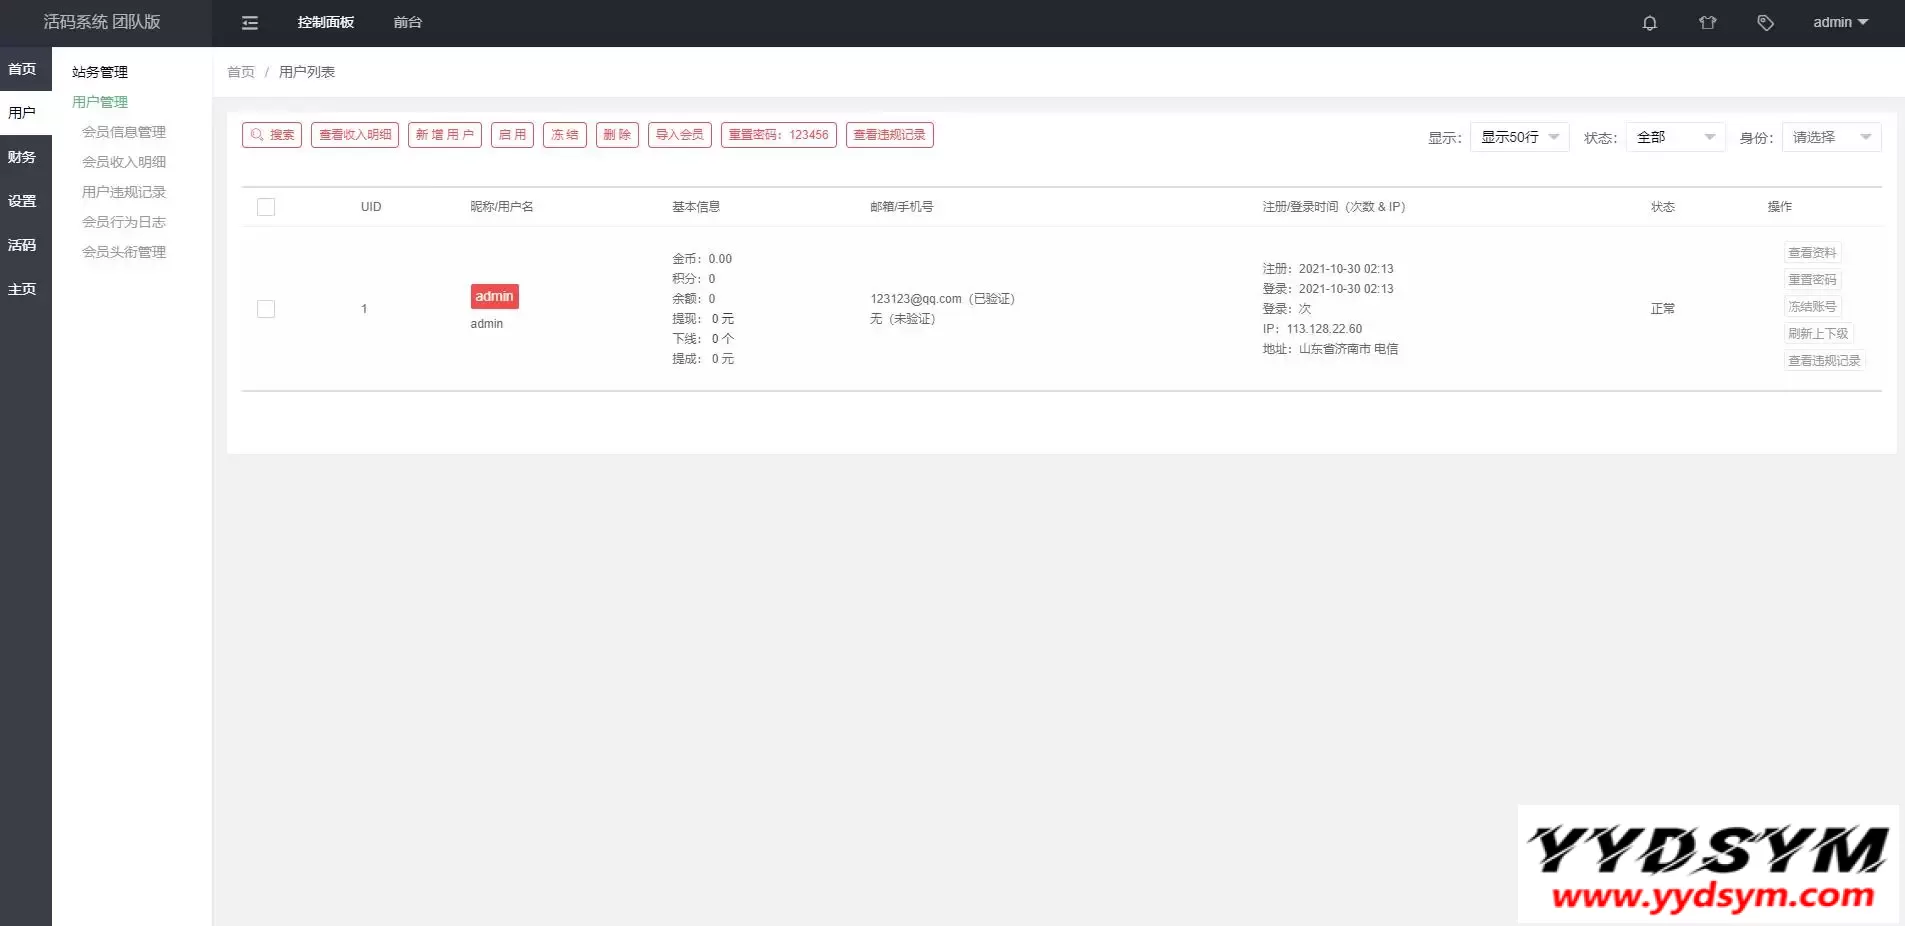Click the 搜索 search button with magnifier

tap(272, 135)
